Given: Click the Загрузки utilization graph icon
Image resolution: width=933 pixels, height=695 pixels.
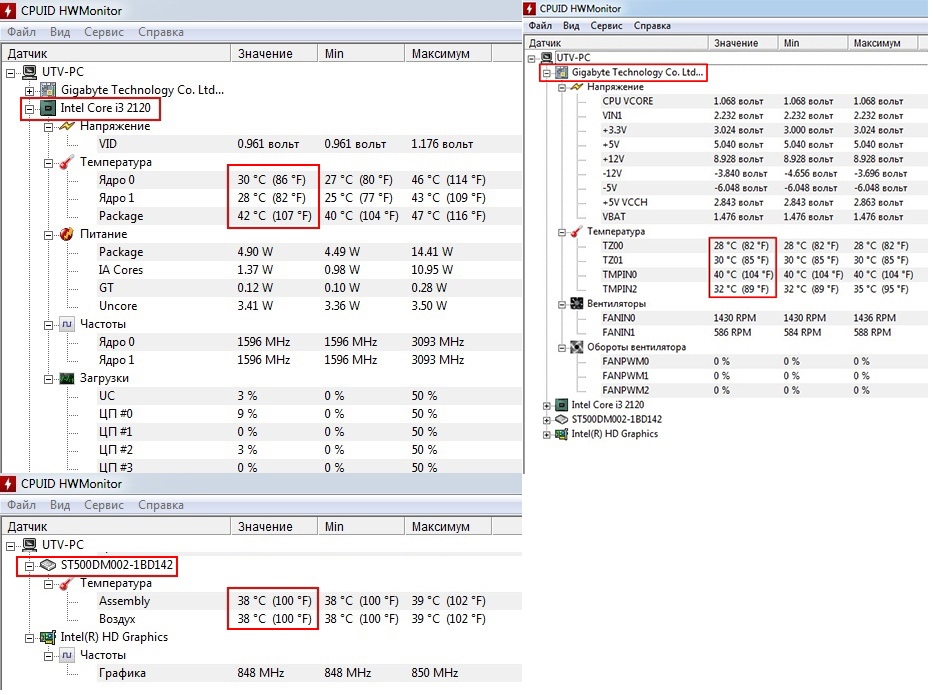Looking at the screenshot, I should (x=67, y=378).
